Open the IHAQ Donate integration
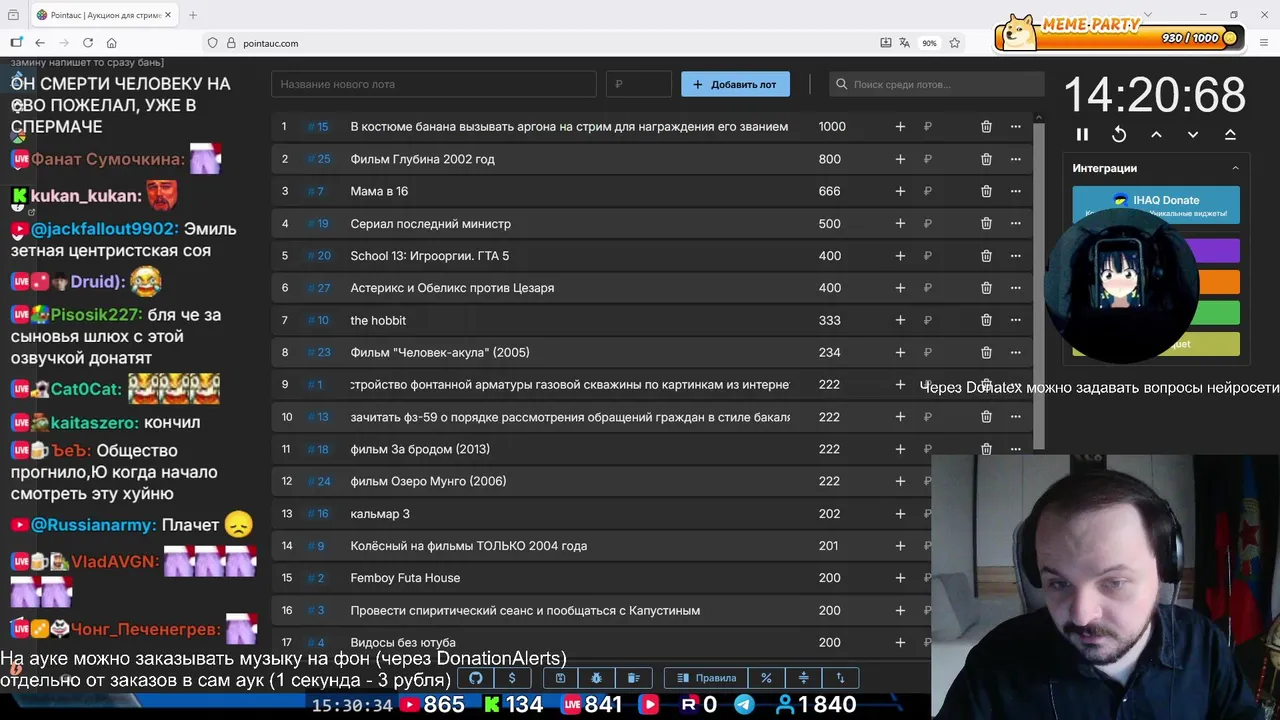The image size is (1280, 720). pyautogui.click(x=1156, y=205)
